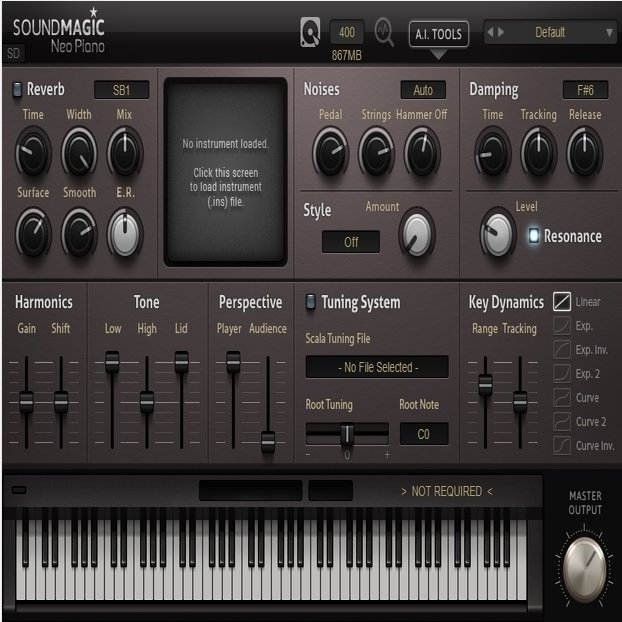Go to the previous preset
This screenshot has height=622, width=622.
(491, 32)
